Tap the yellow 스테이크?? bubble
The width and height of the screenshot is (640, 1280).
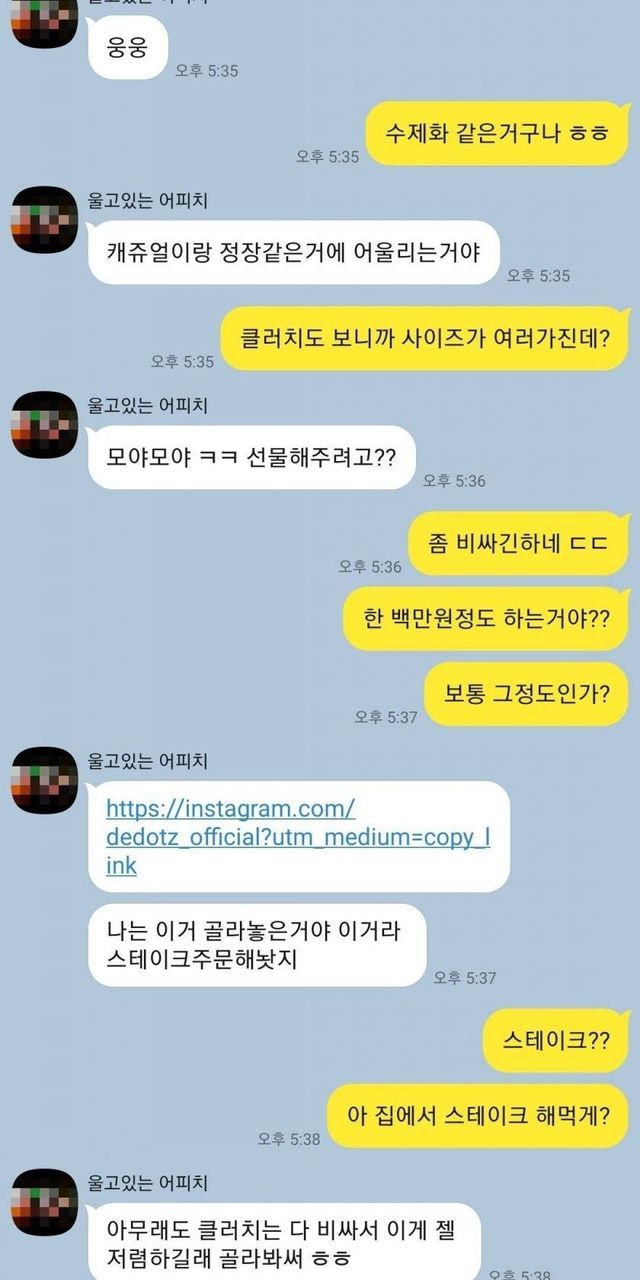tap(555, 1040)
